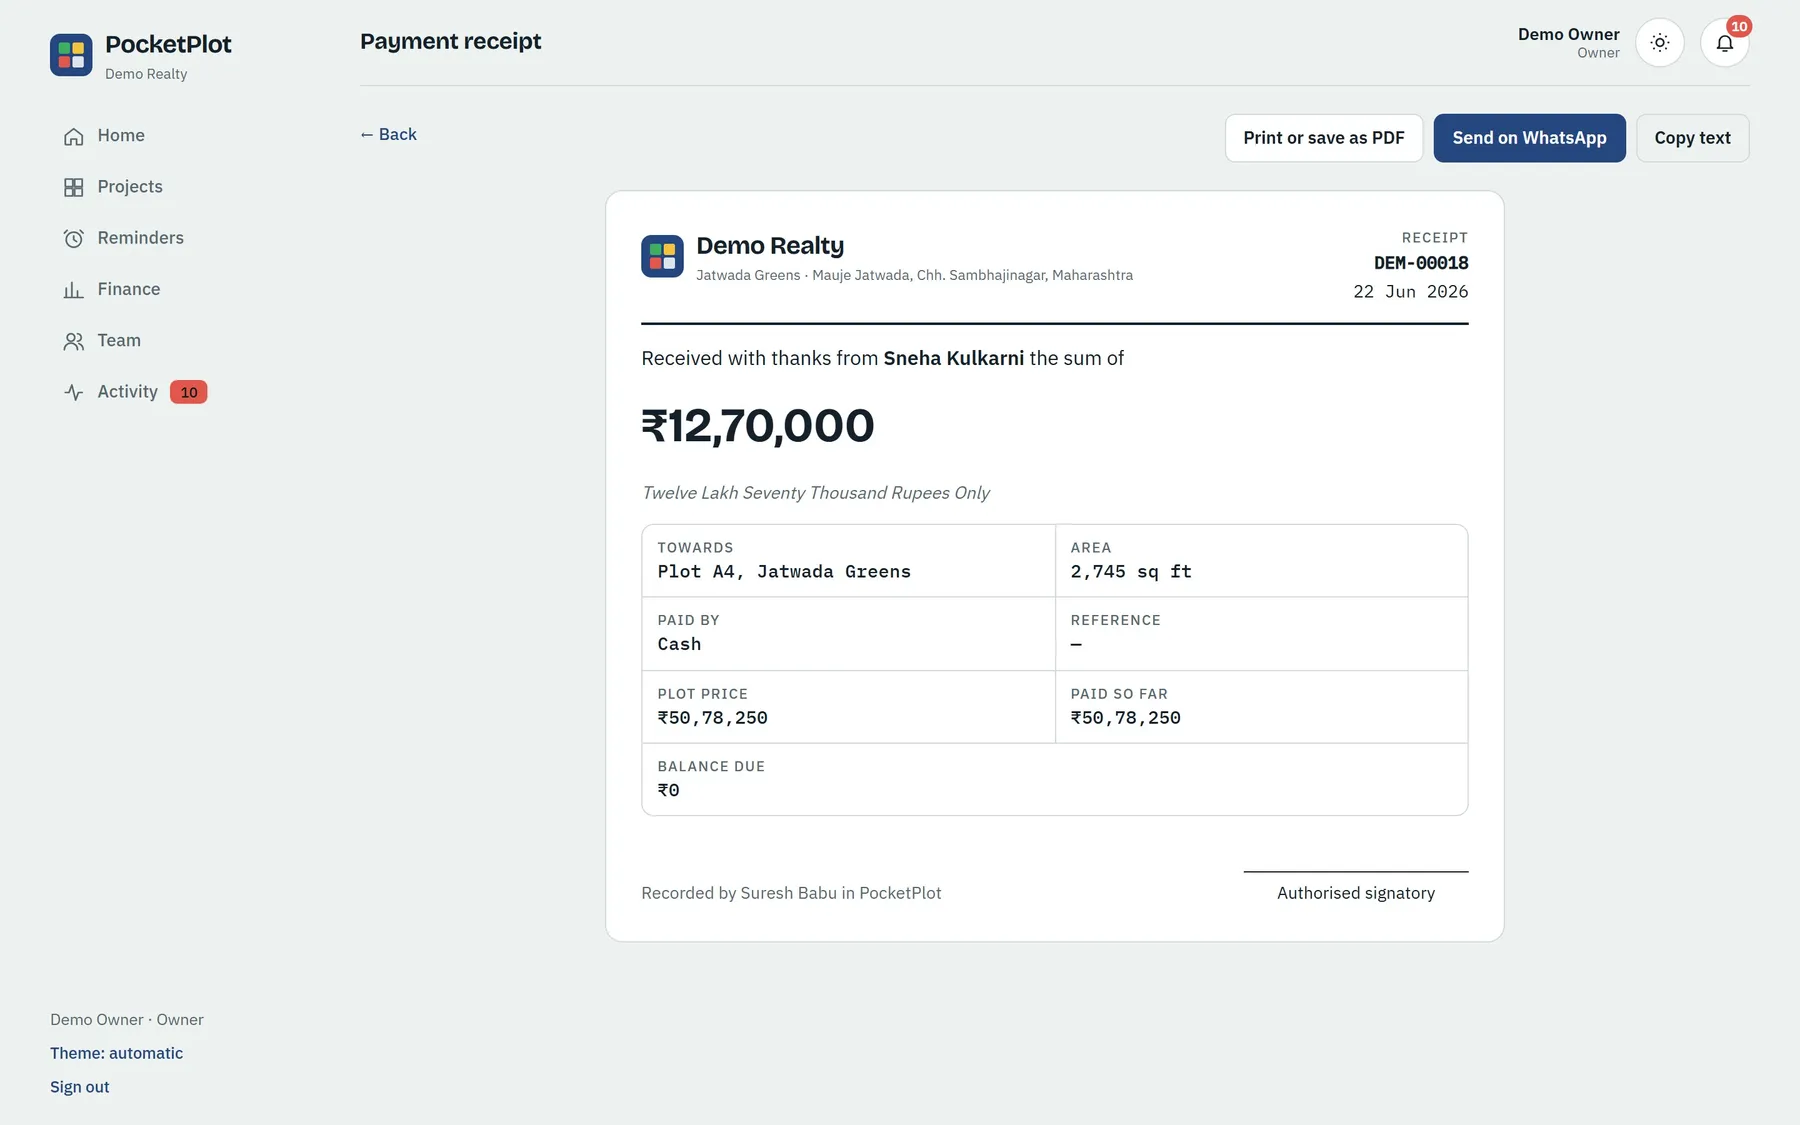Click Send on WhatsApp button

[x=1529, y=138]
